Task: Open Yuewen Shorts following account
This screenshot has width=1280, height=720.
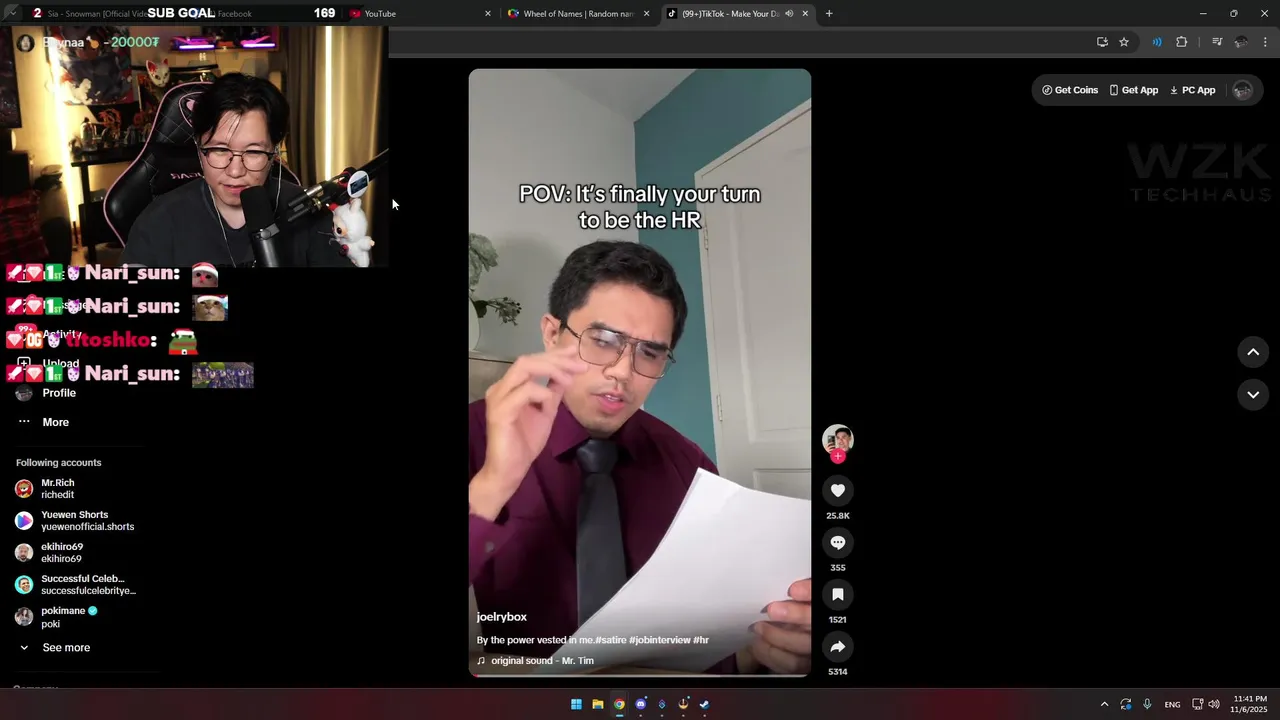Action: coord(75,521)
